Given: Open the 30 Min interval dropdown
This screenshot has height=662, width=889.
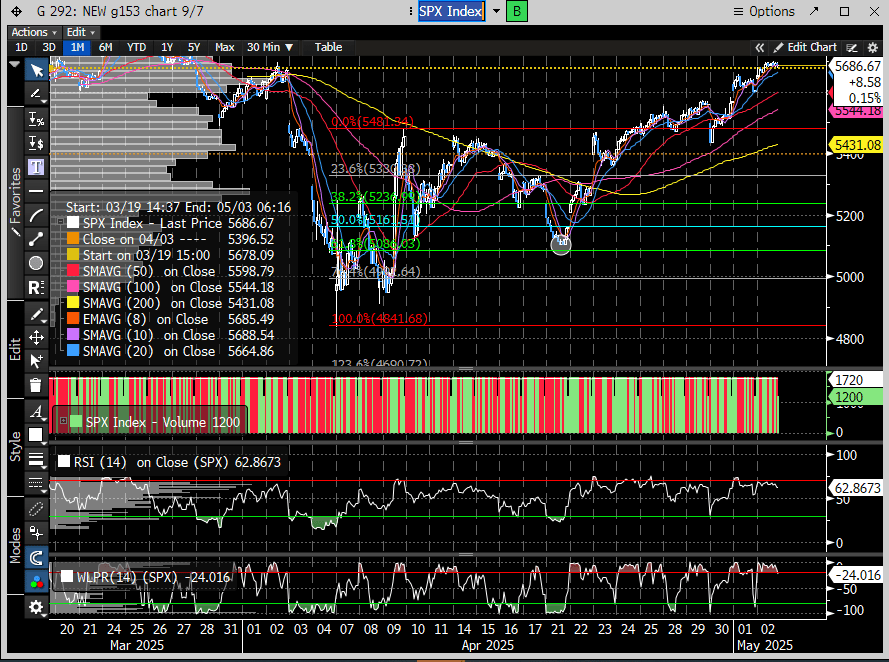Looking at the screenshot, I should coord(270,47).
